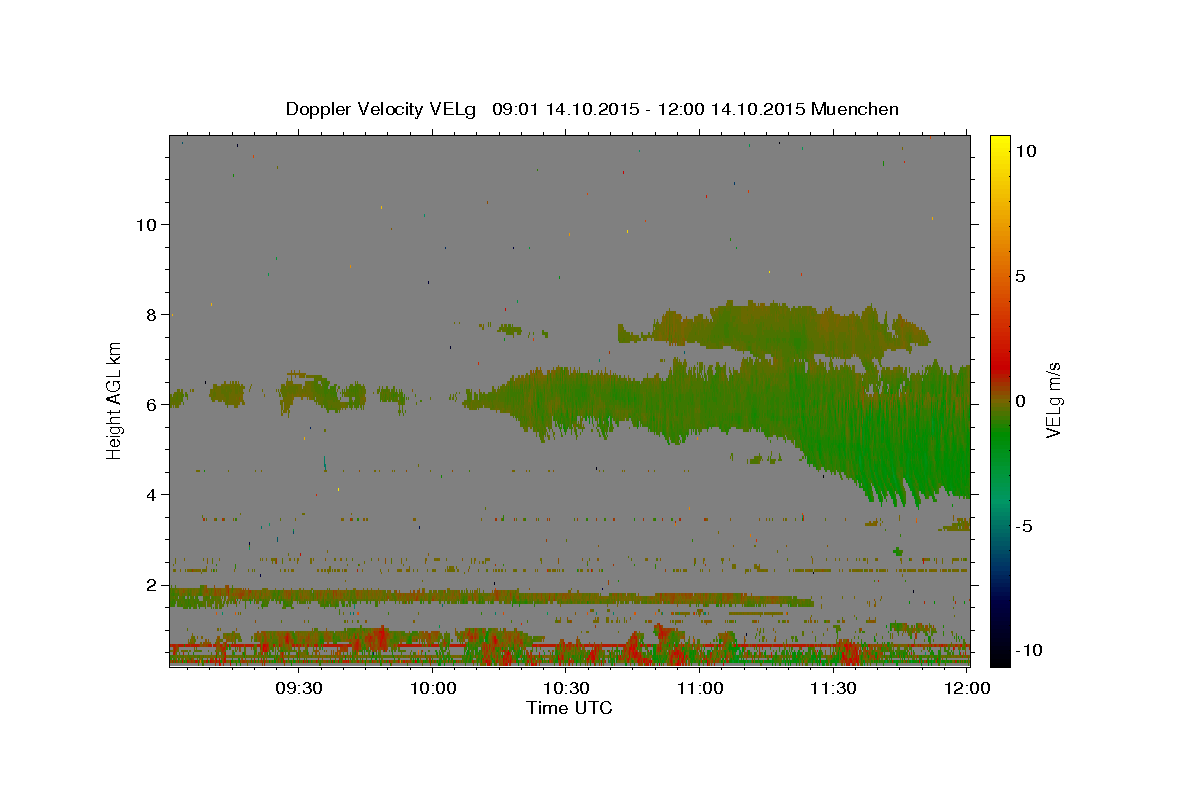The width and height of the screenshot is (1200, 800).
Task: Click the 'Time UTC' x-axis label
Action: (569, 708)
